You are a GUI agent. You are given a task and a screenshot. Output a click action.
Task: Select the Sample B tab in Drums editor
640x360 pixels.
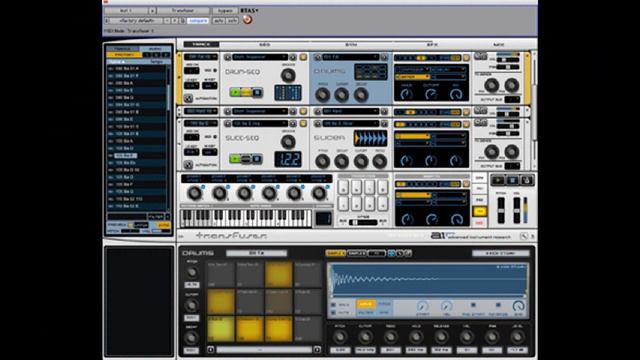356,253
